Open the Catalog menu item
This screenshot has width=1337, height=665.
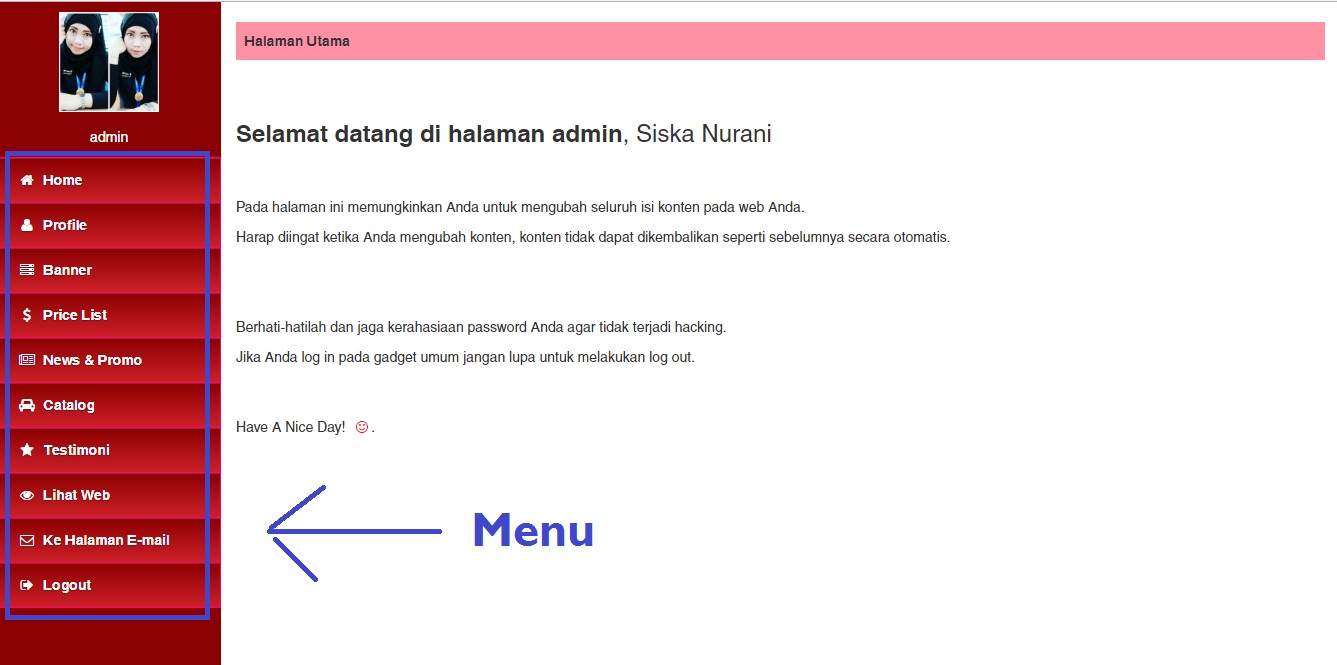(69, 405)
